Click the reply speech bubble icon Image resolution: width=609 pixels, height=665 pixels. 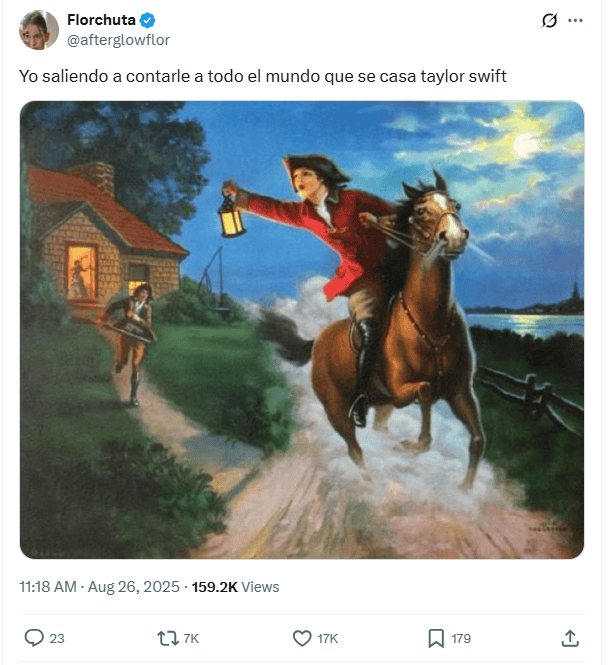point(34,638)
